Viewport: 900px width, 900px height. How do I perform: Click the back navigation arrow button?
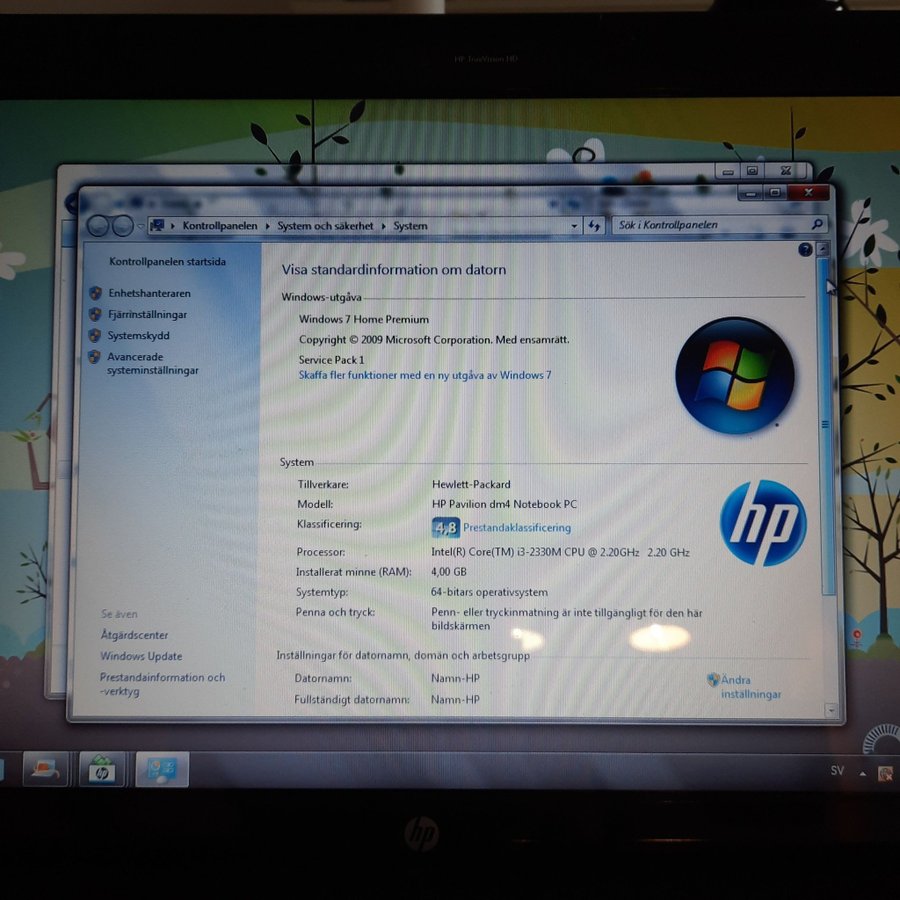coord(98,226)
